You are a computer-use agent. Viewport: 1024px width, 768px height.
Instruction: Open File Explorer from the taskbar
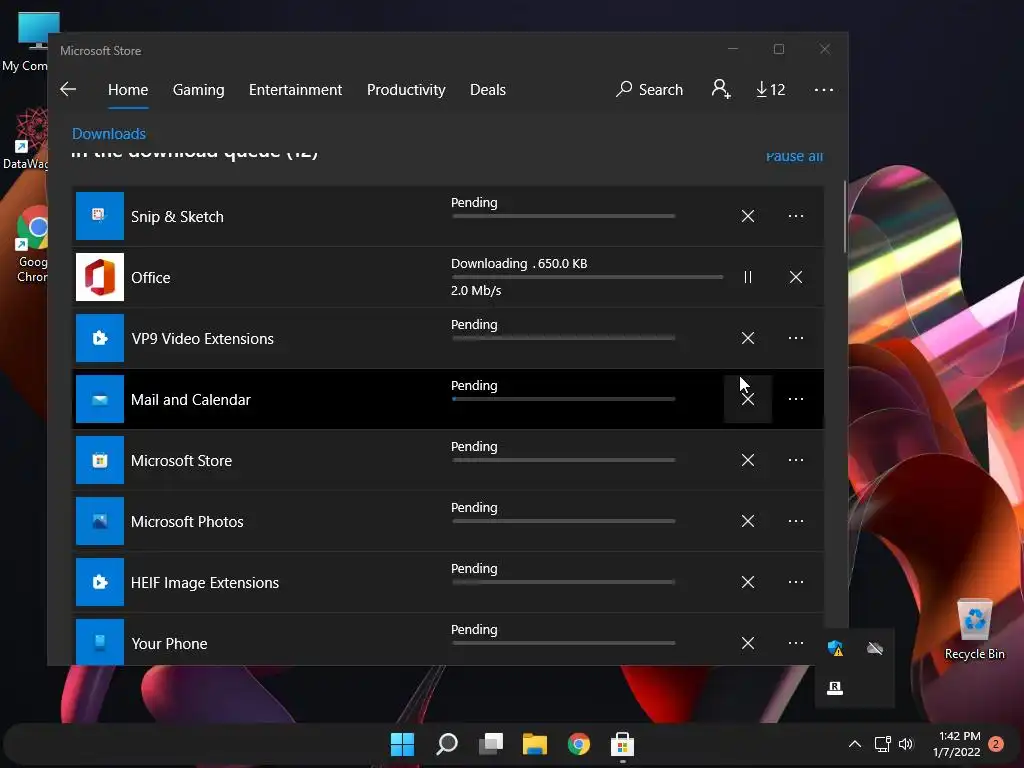[534, 744]
